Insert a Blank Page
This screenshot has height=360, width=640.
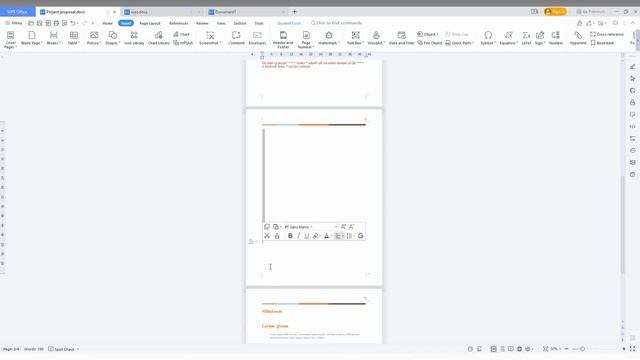point(31,38)
